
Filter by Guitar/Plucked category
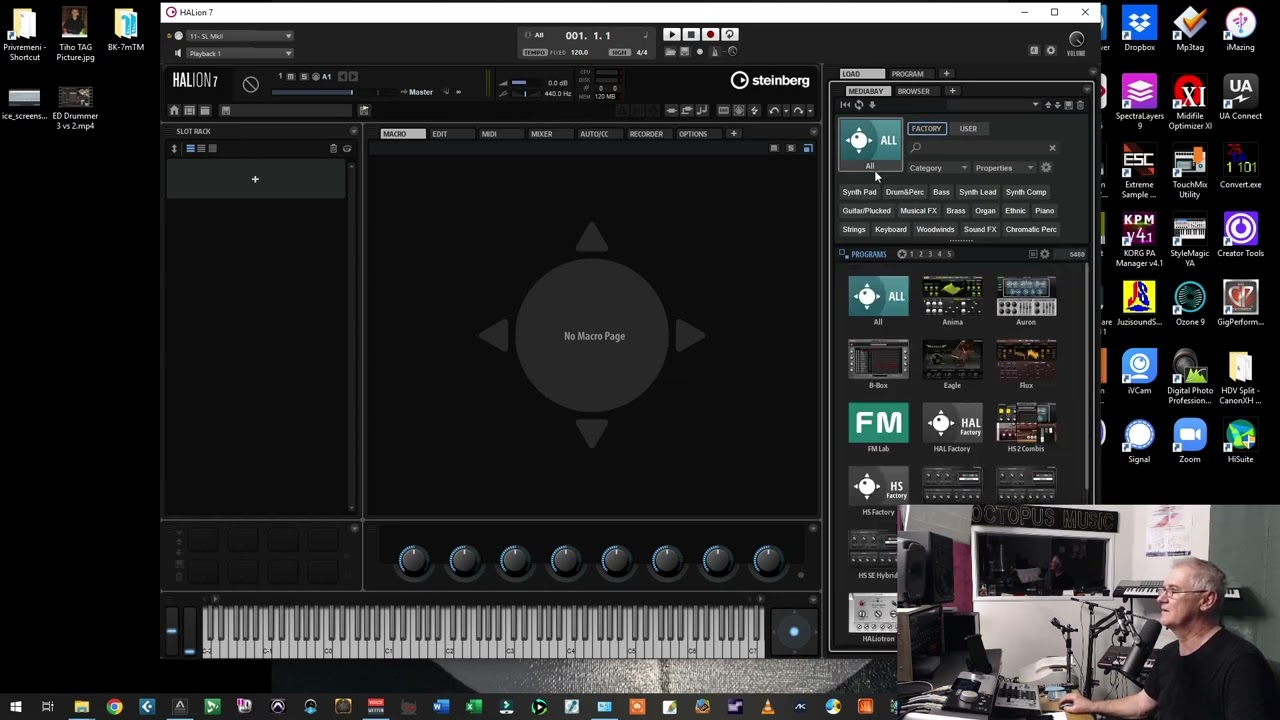coord(866,211)
